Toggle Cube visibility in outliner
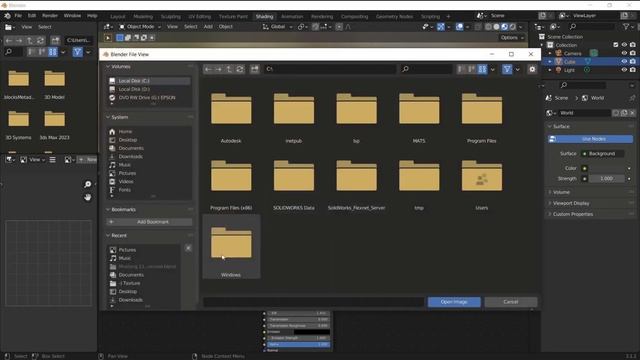Image resolution: width=640 pixels, height=360 pixels. coord(624,62)
